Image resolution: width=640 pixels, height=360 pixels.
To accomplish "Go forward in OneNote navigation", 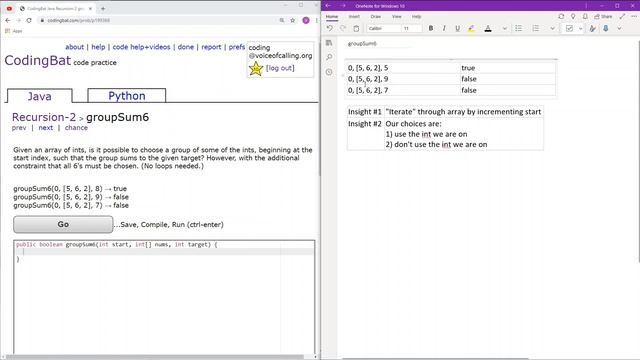I will pos(343,6).
